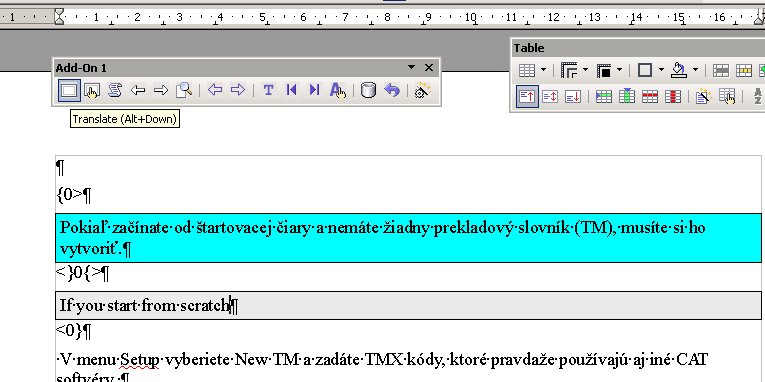Toggle Bottom vertical alignment in Table toolbar
Image resolution: width=765 pixels, height=382 pixels.
coord(573,97)
